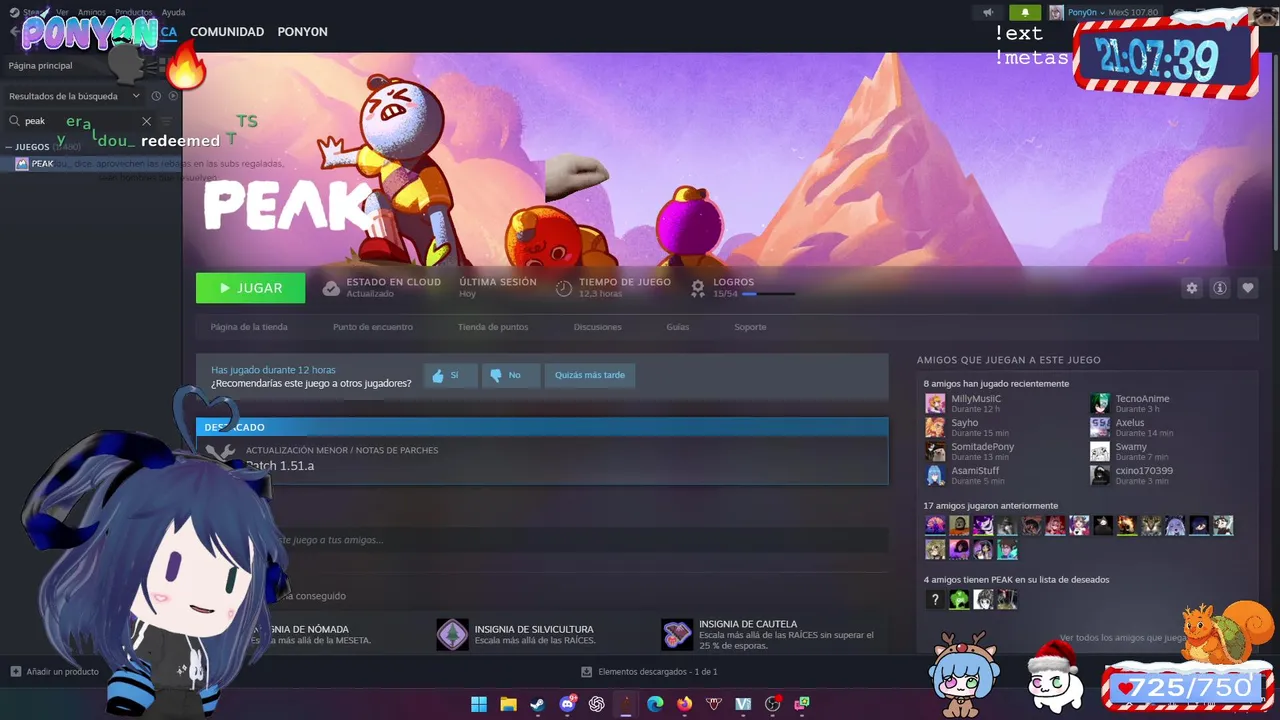Open OBS Studio from the taskbar
Screen dimensions: 1280x720
[x=772, y=704]
